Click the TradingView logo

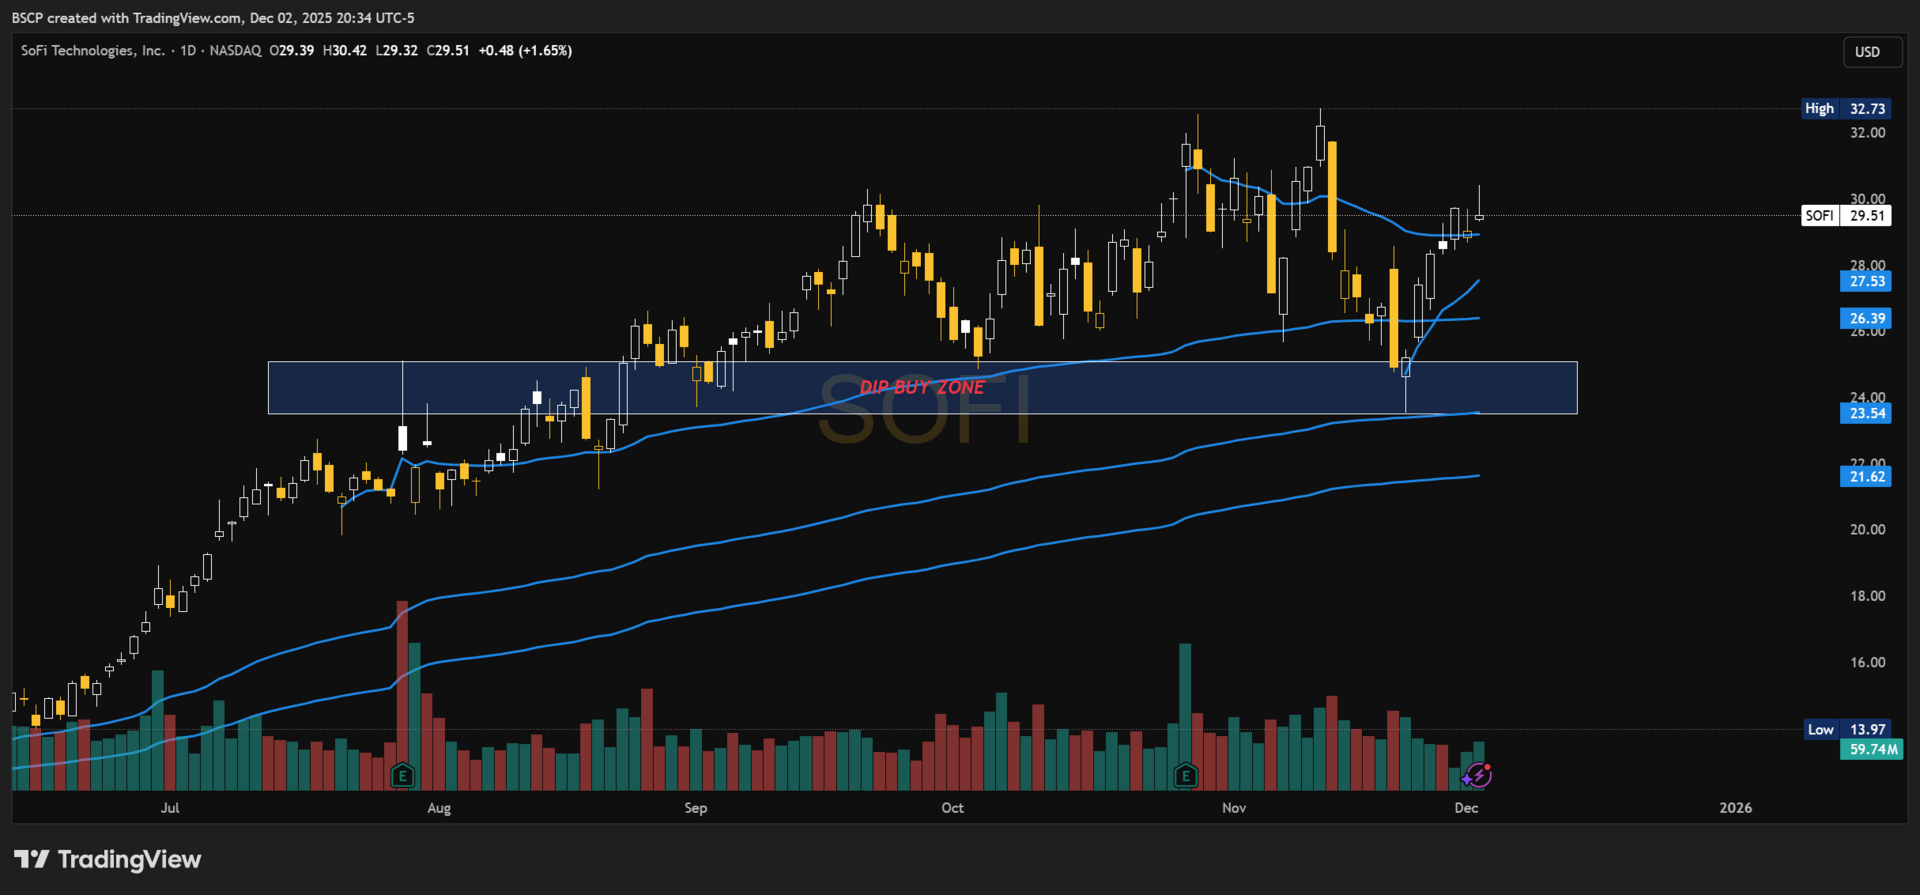click(108, 859)
